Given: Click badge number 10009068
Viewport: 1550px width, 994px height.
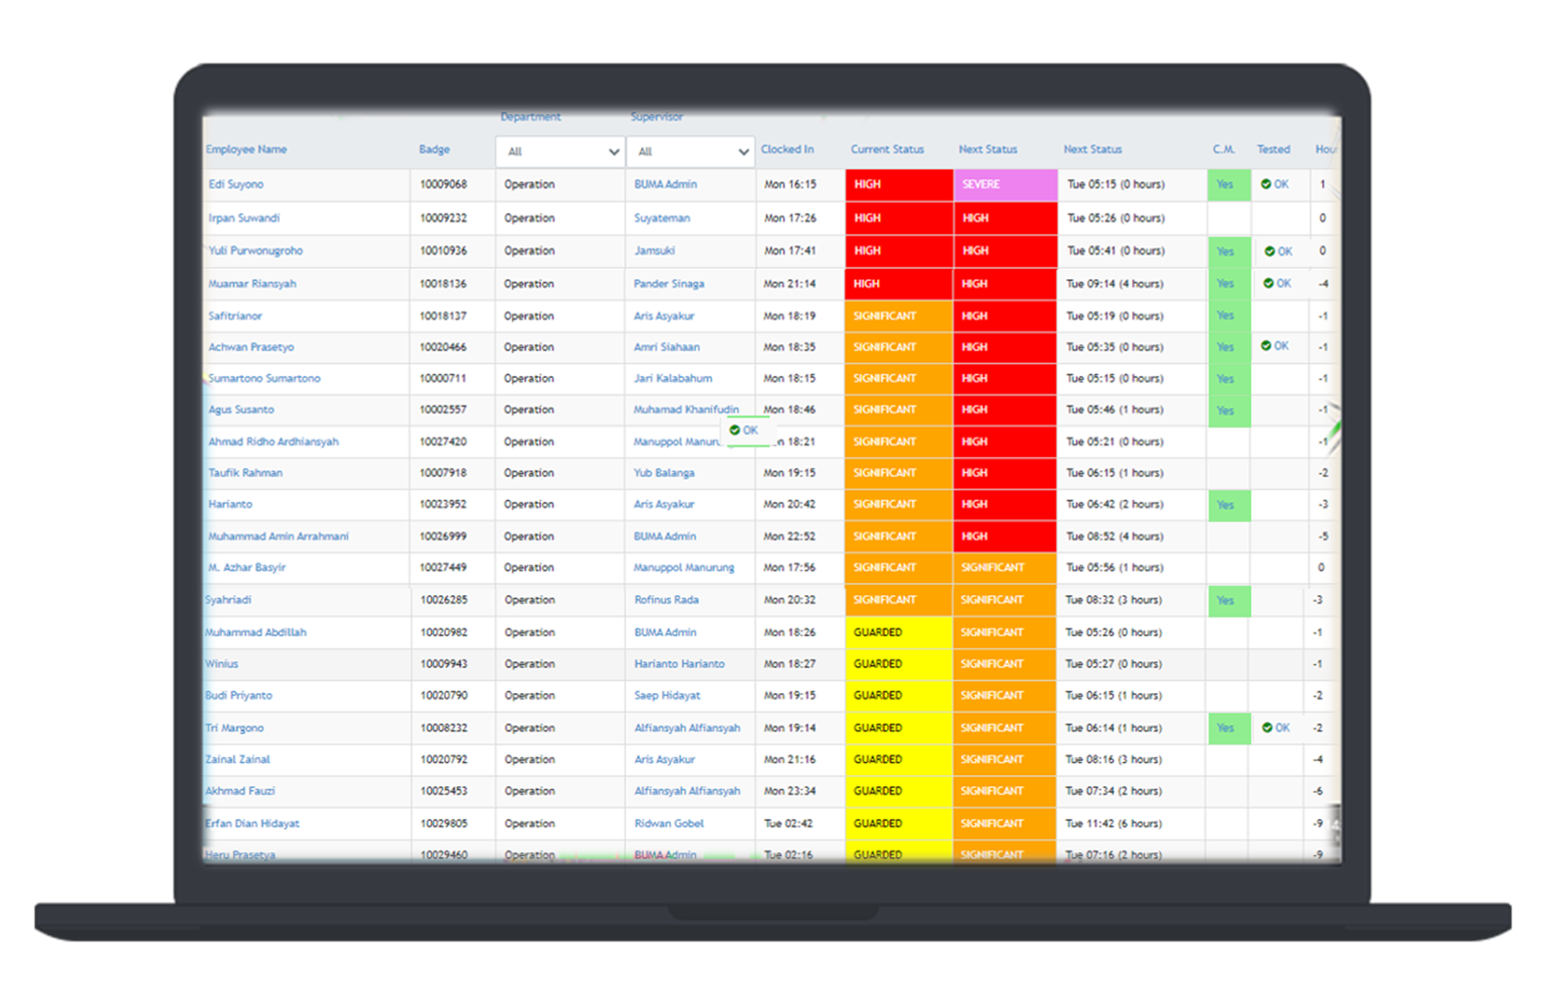Looking at the screenshot, I should [x=443, y=184].
